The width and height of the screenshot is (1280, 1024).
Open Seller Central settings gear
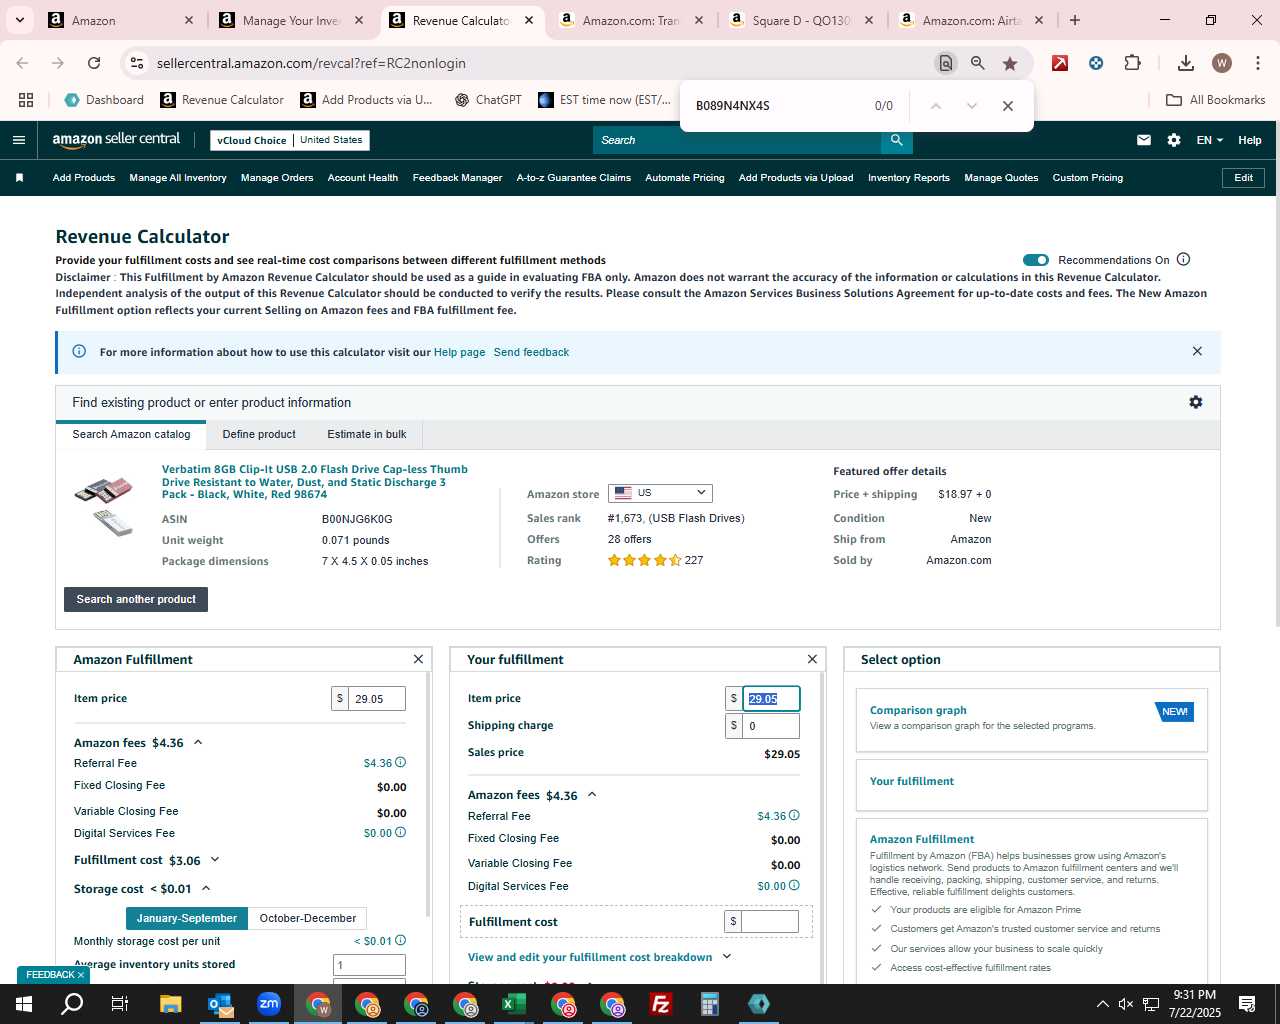pyautogui.click(x=1174, y=140)
